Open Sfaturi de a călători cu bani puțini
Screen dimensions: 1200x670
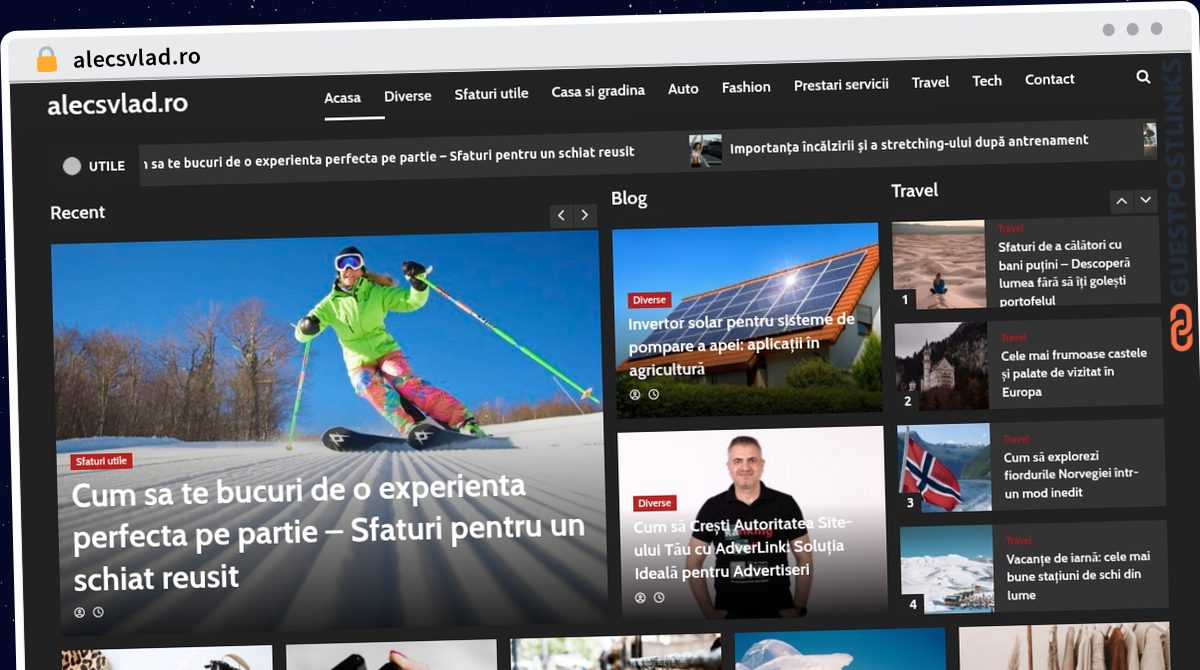tap(1063, 272)
